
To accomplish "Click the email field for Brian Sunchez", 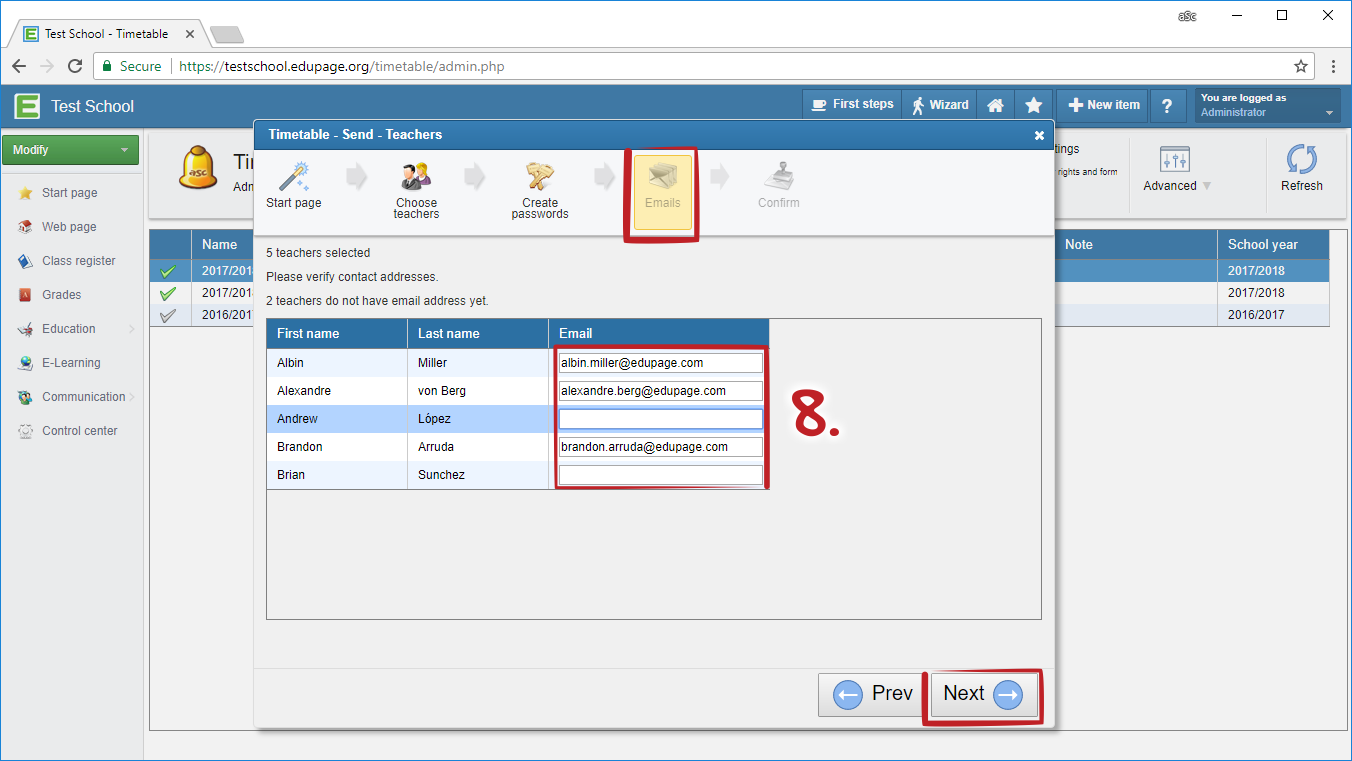I will click(660, 475).
